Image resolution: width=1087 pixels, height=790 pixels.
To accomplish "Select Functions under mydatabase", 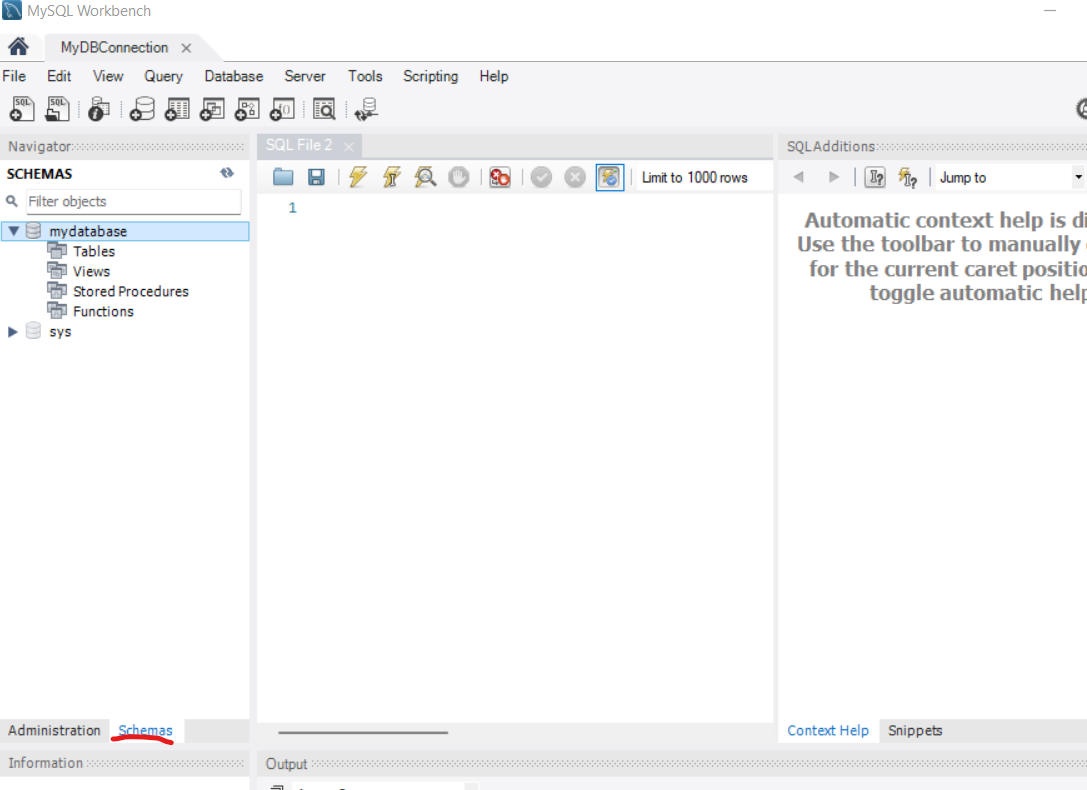I will (x=103, y=311).
